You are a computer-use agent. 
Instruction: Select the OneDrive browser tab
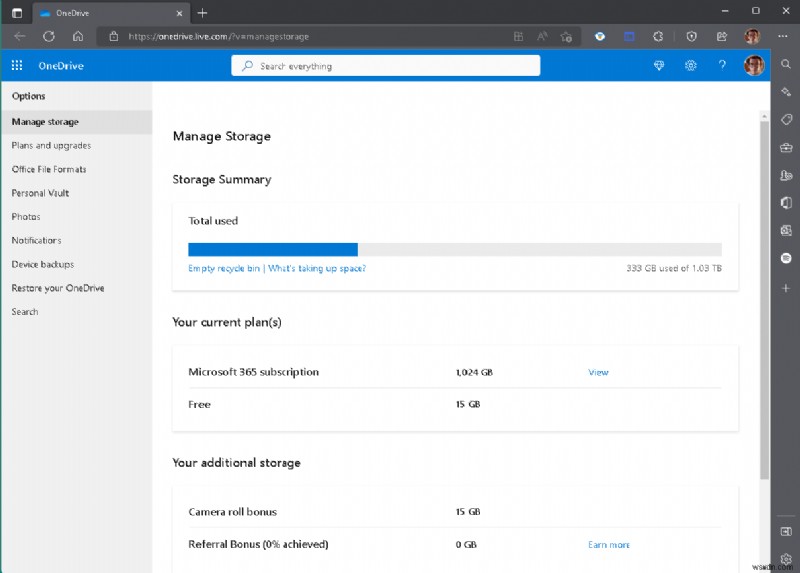[111, 13]
